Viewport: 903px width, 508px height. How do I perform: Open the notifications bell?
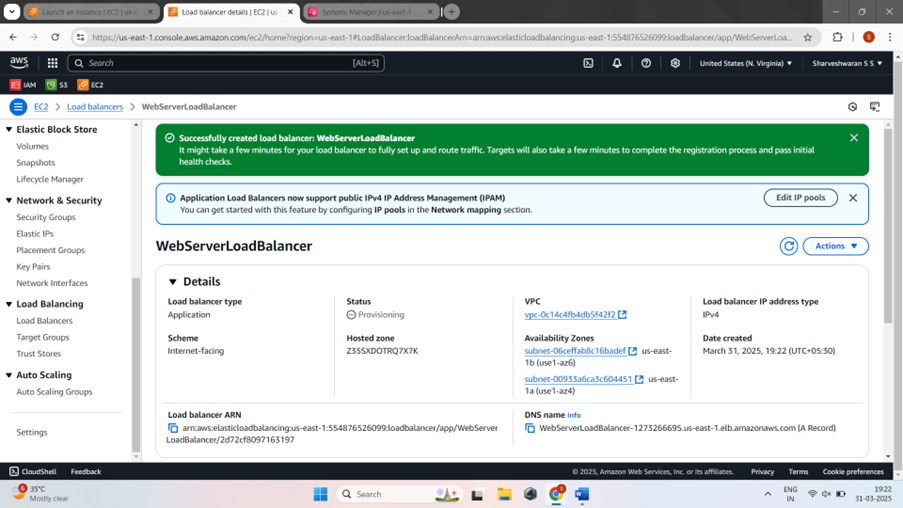(617, 63)
